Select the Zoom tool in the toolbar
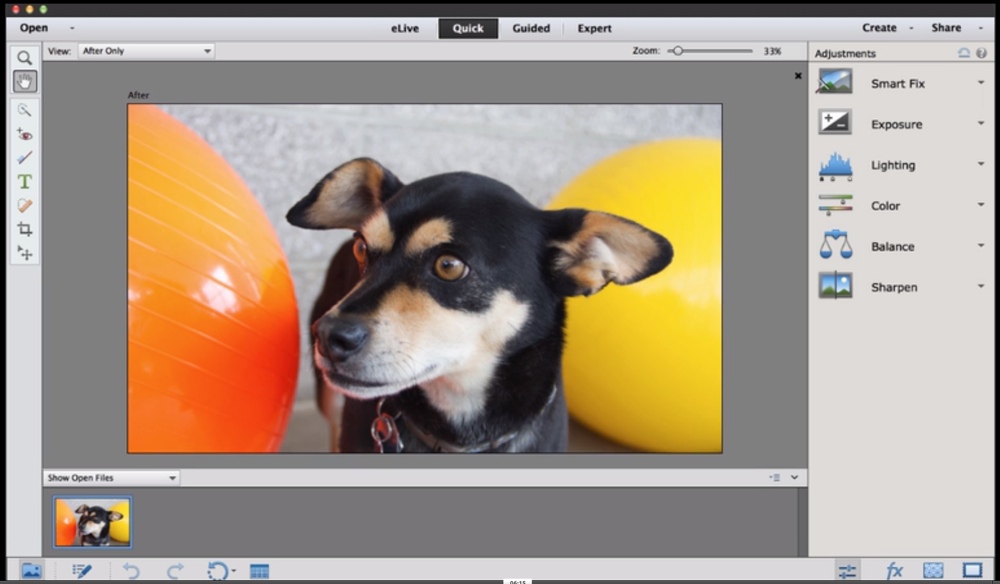The height and width of the screenshot is (584, 1000). pyautogui.click(x=25, y=58)
